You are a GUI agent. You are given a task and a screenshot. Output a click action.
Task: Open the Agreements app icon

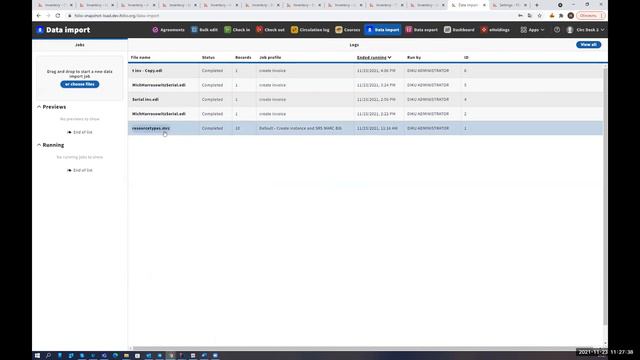coord(155,30)
